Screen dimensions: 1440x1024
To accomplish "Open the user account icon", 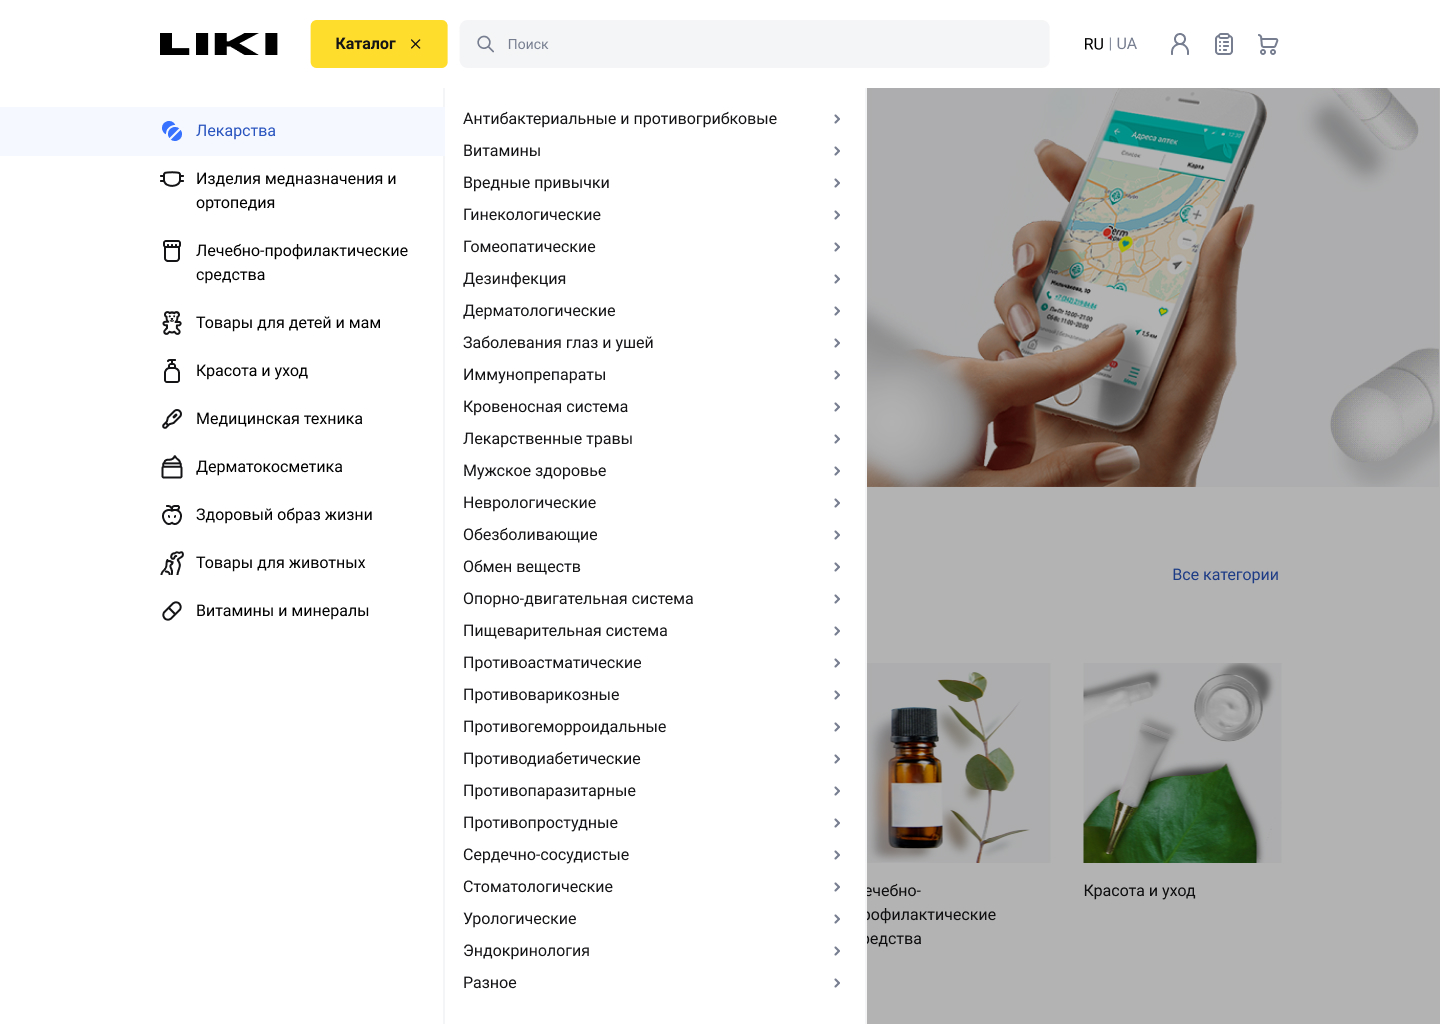I will (1180, 44).
